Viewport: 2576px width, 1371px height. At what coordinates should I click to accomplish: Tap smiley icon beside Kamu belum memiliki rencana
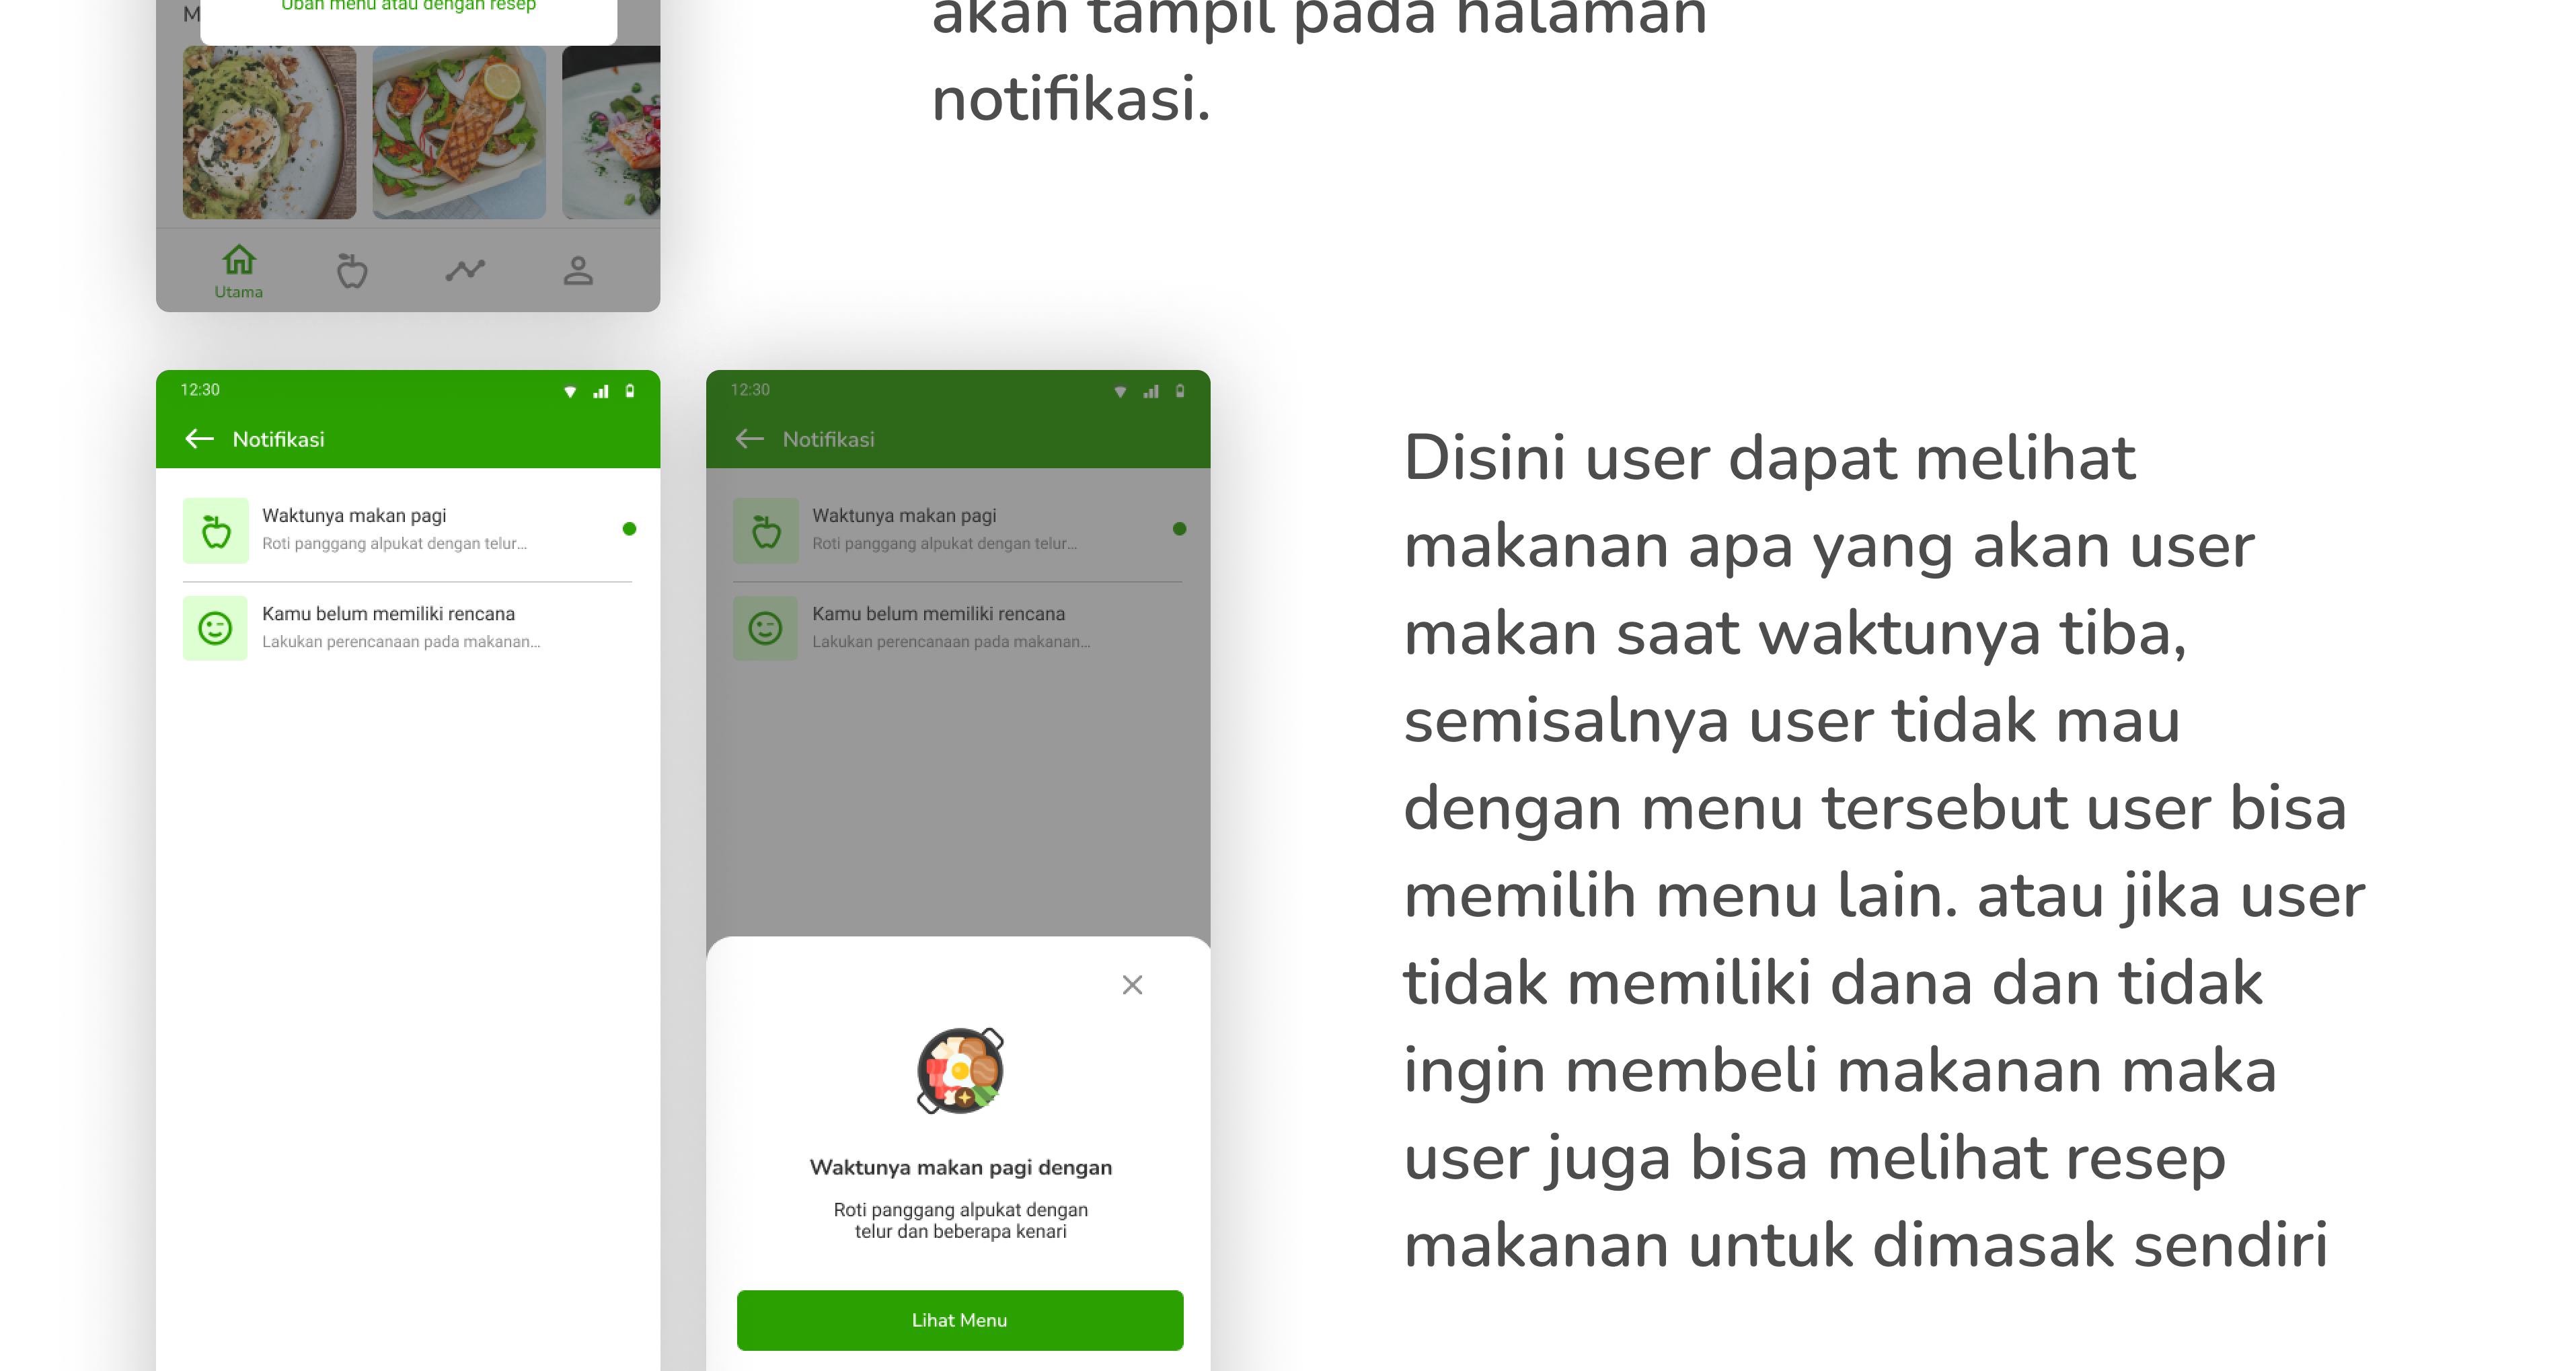pyautogui.click(x=216, y=628)
